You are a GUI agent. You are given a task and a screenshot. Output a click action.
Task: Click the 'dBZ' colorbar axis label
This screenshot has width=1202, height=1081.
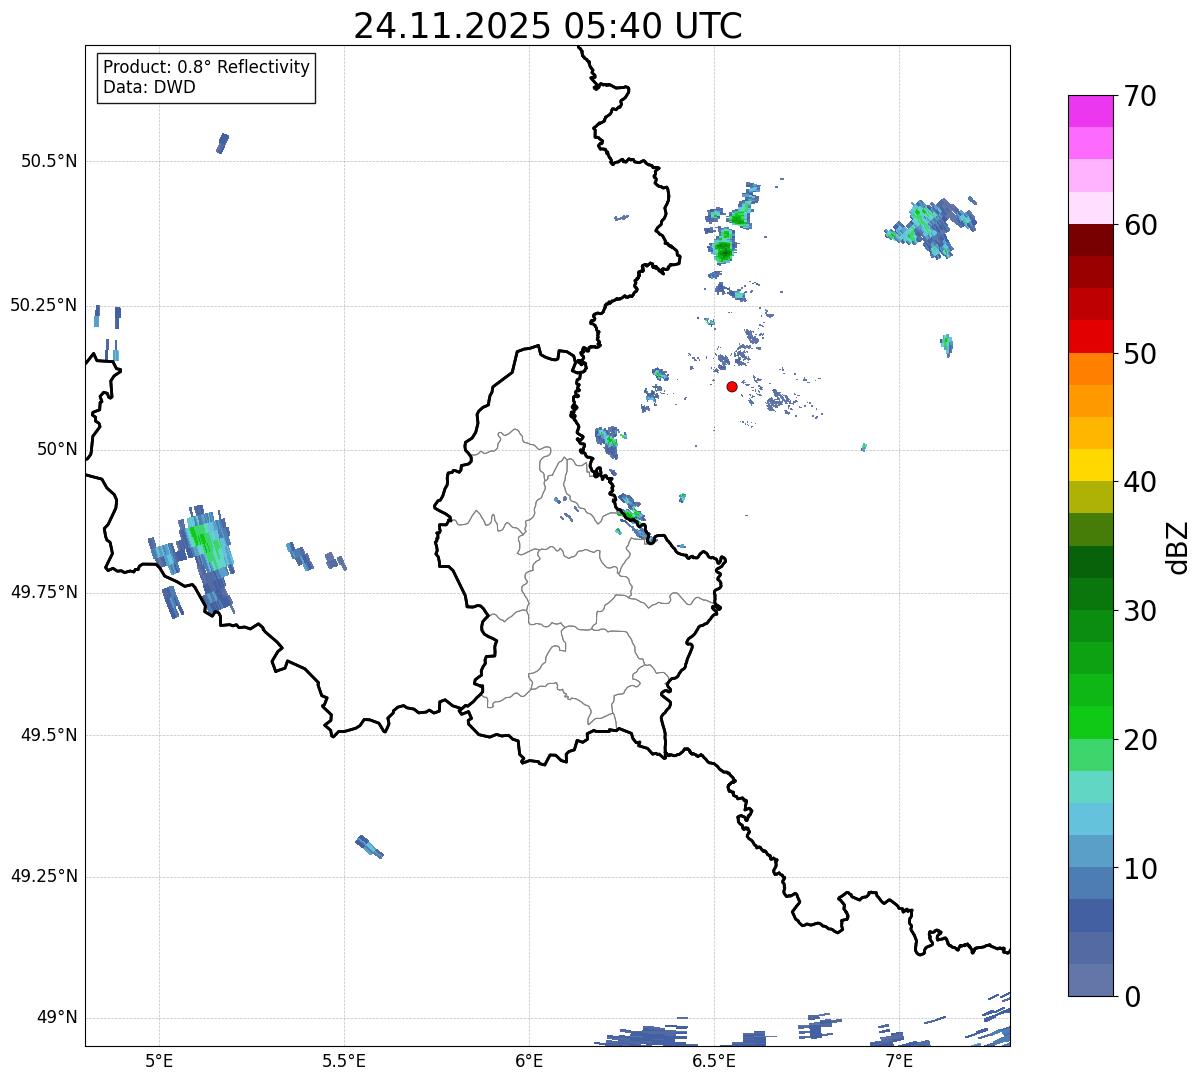coord(1179,546)
